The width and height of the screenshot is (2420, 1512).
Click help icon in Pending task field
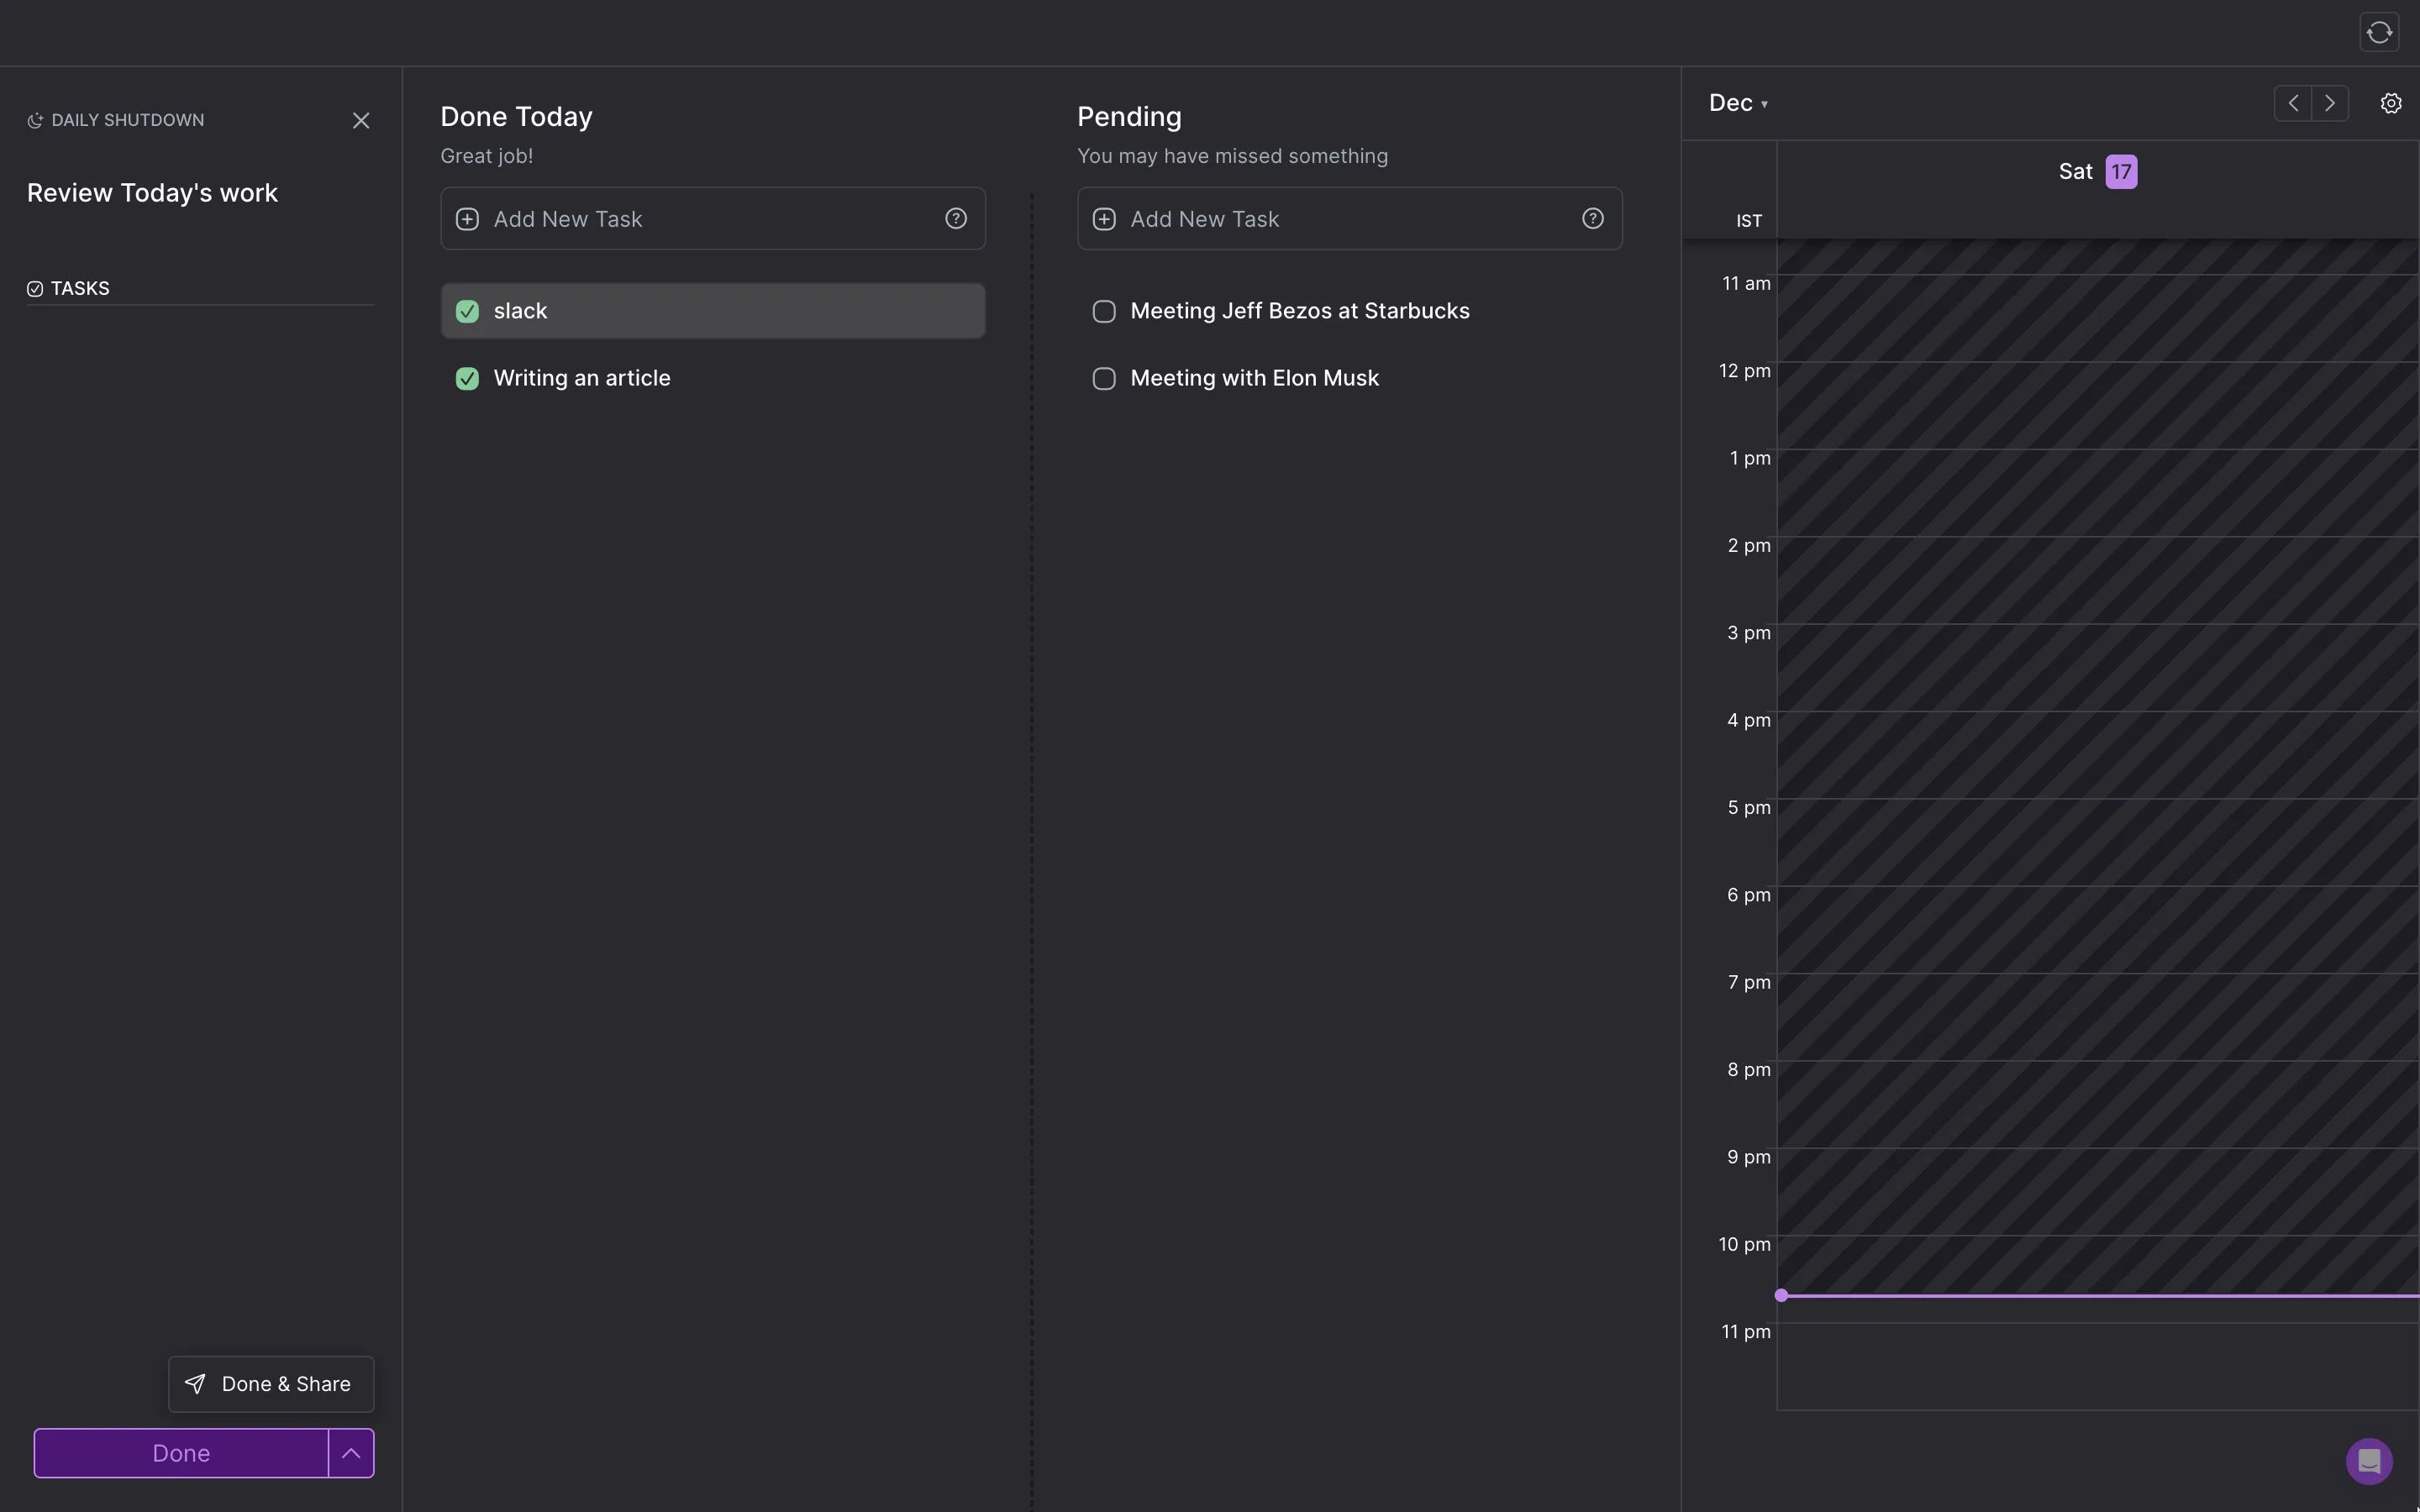point(1593,218)
